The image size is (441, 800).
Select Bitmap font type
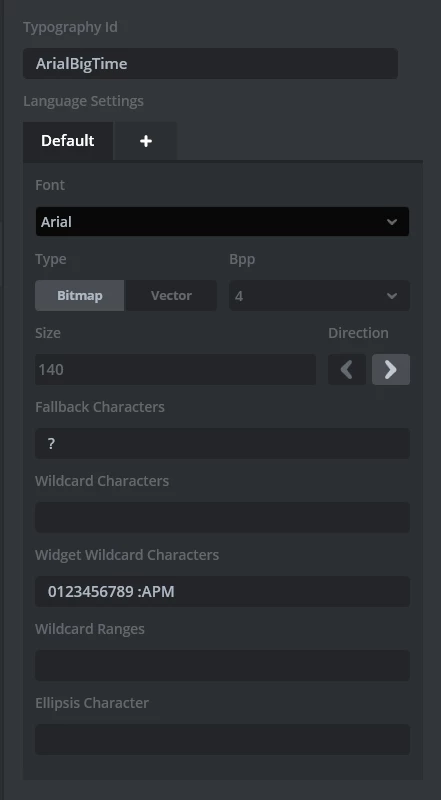(x=80, y=295)
